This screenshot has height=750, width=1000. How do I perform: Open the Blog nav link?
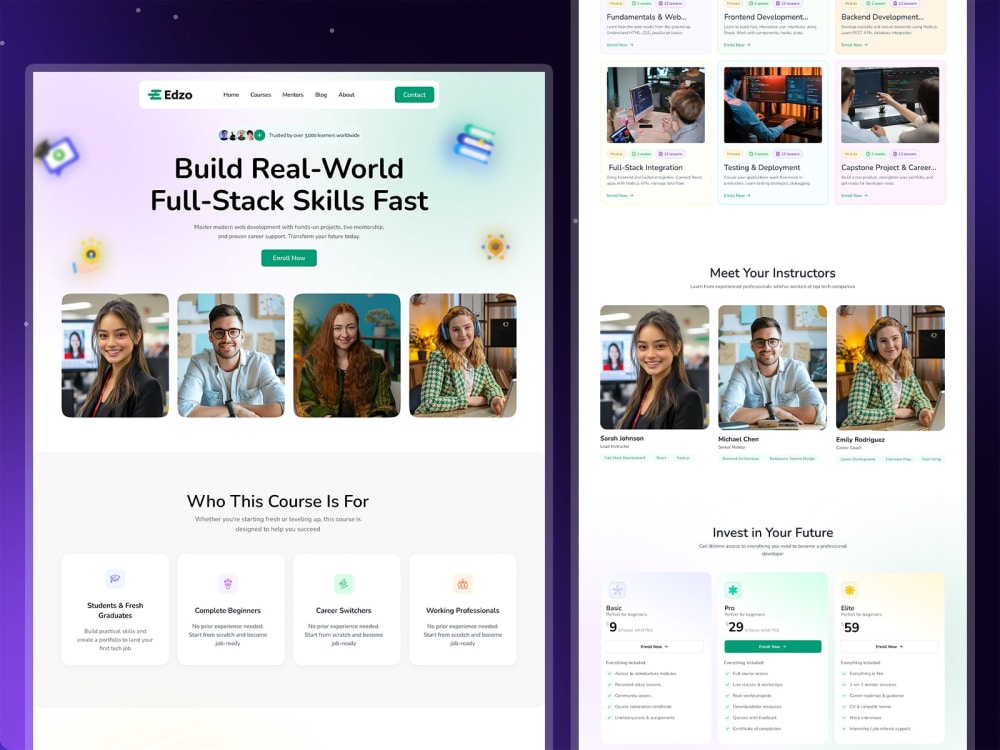(x=321, y=95)
